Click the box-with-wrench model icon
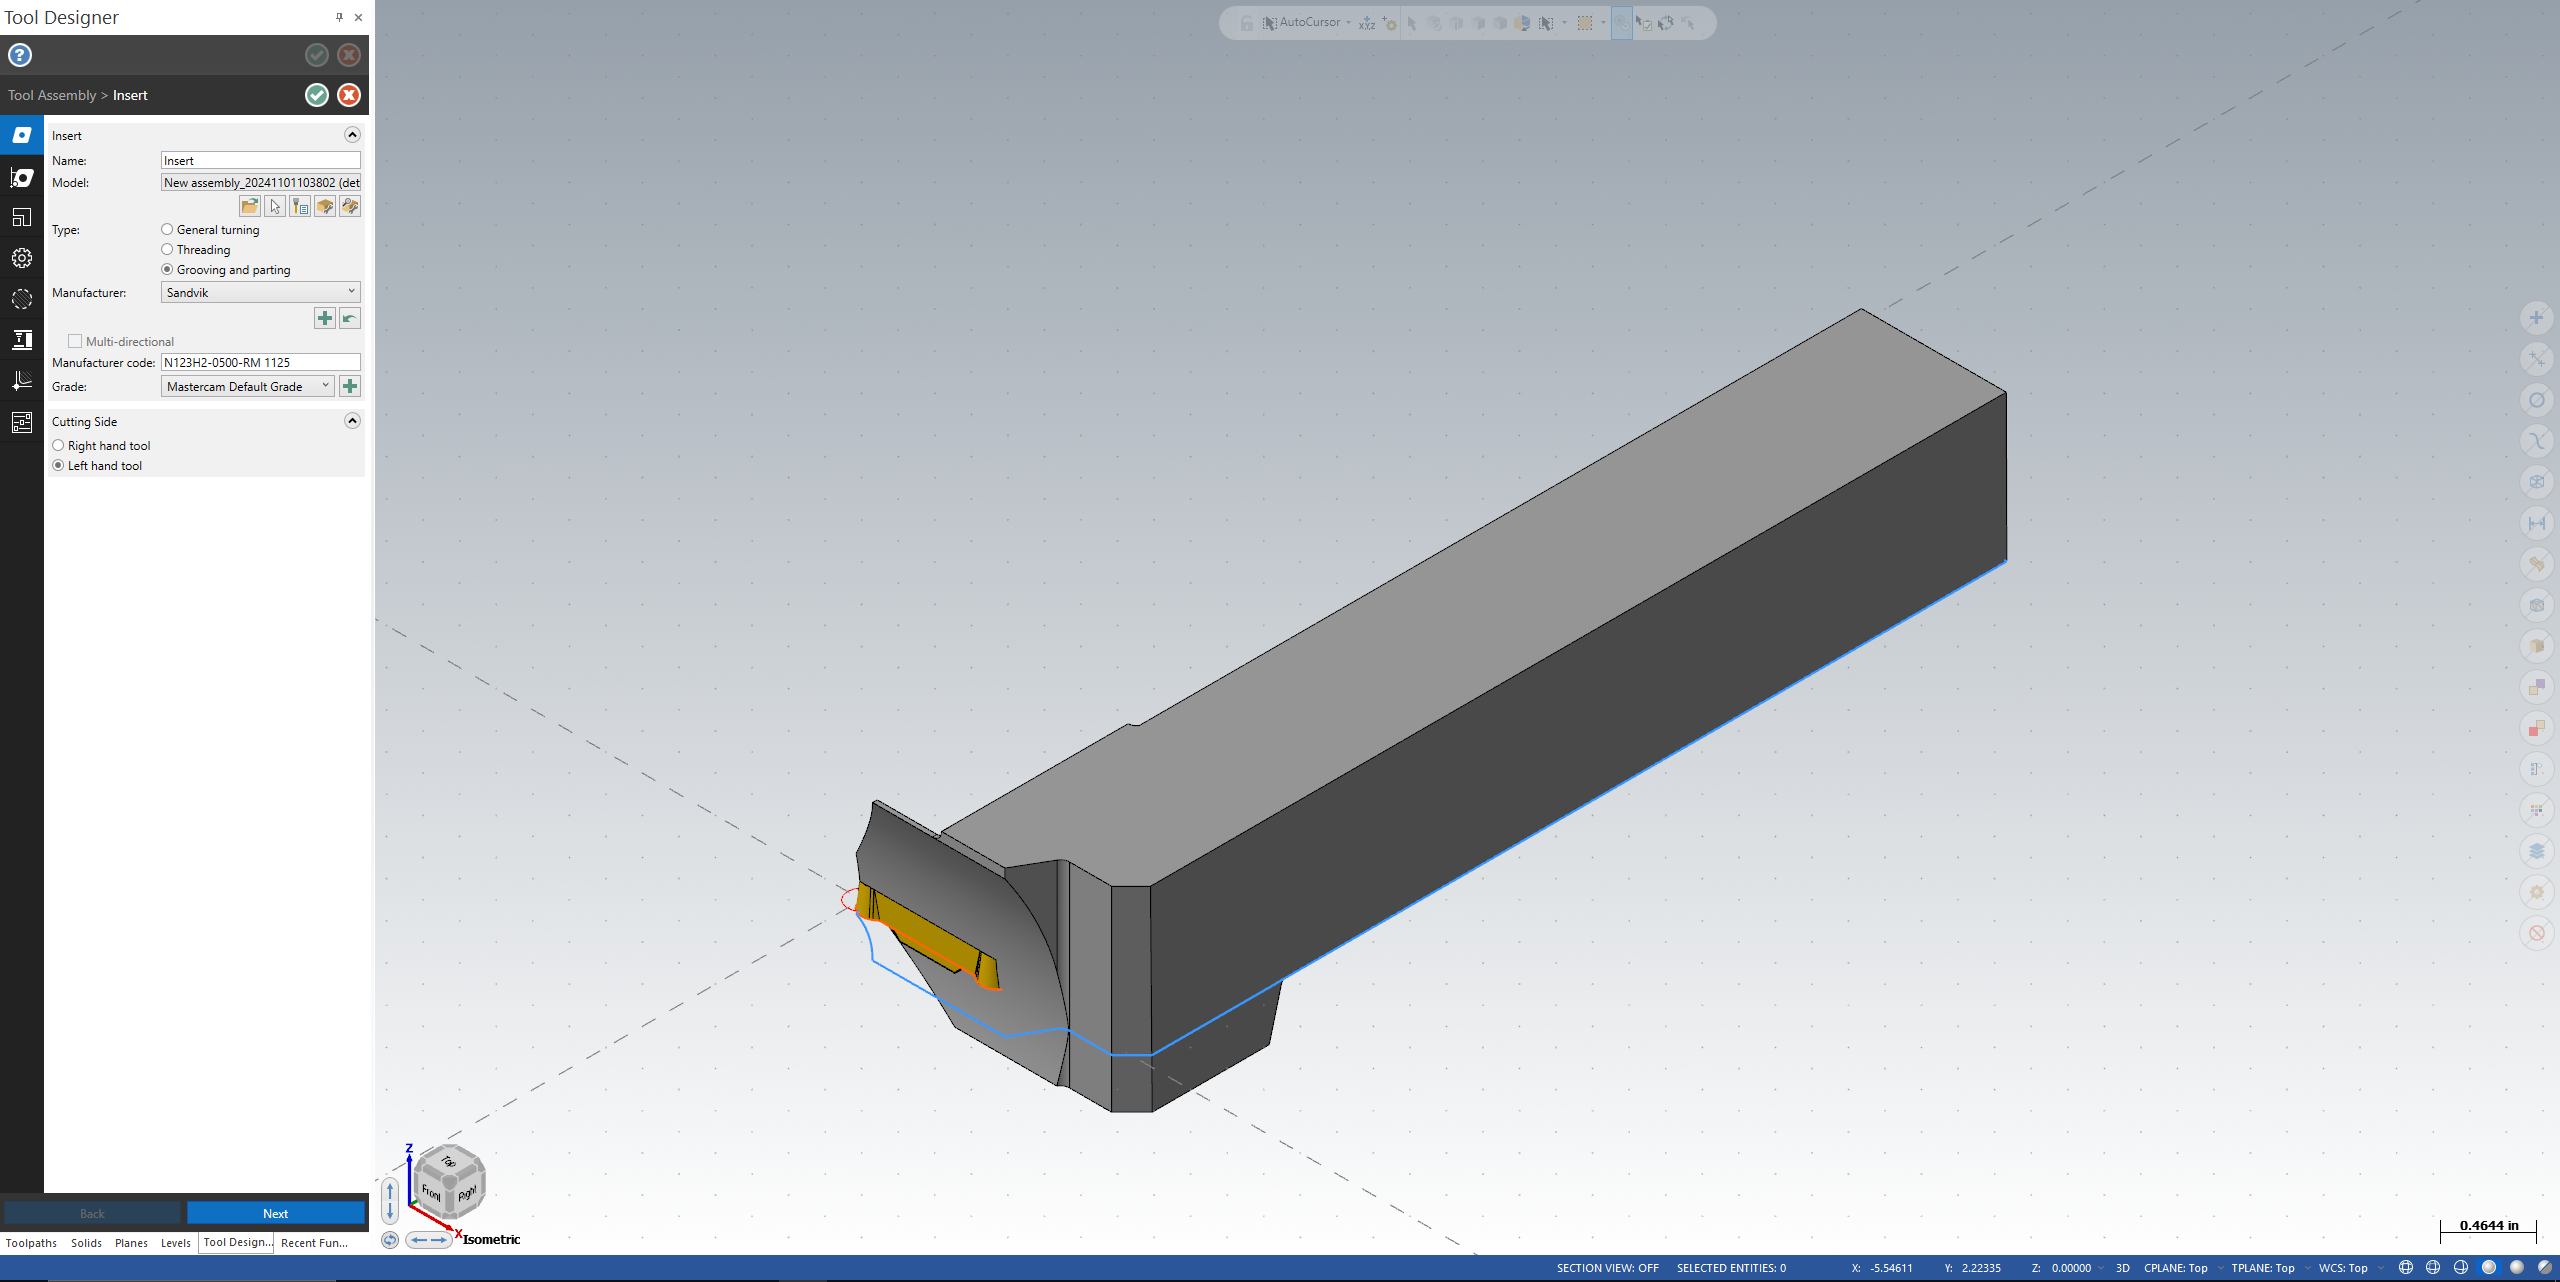Screen dimensions: 2560x1282 (x=325, y=206)
